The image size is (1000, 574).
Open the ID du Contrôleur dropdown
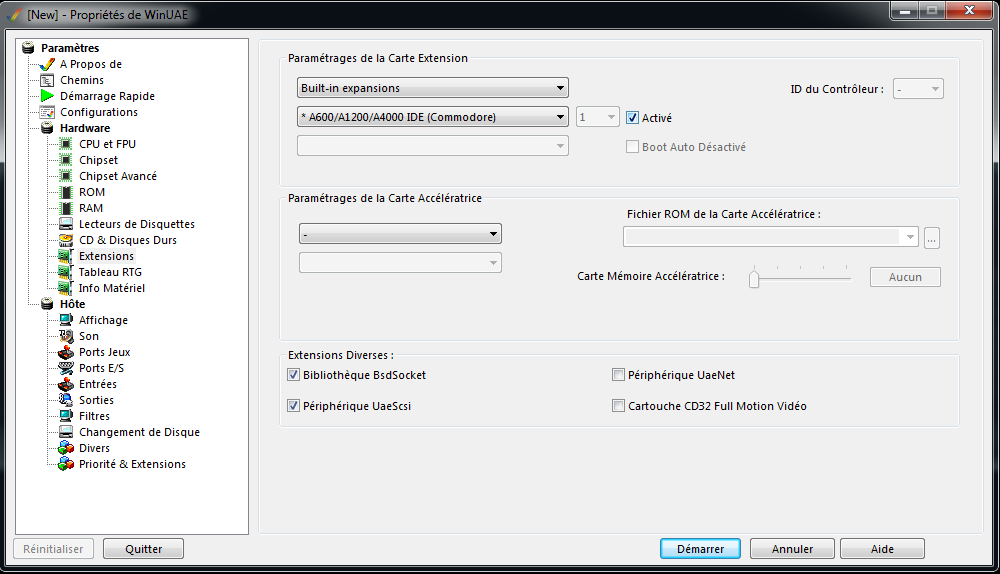click(918, 89)
